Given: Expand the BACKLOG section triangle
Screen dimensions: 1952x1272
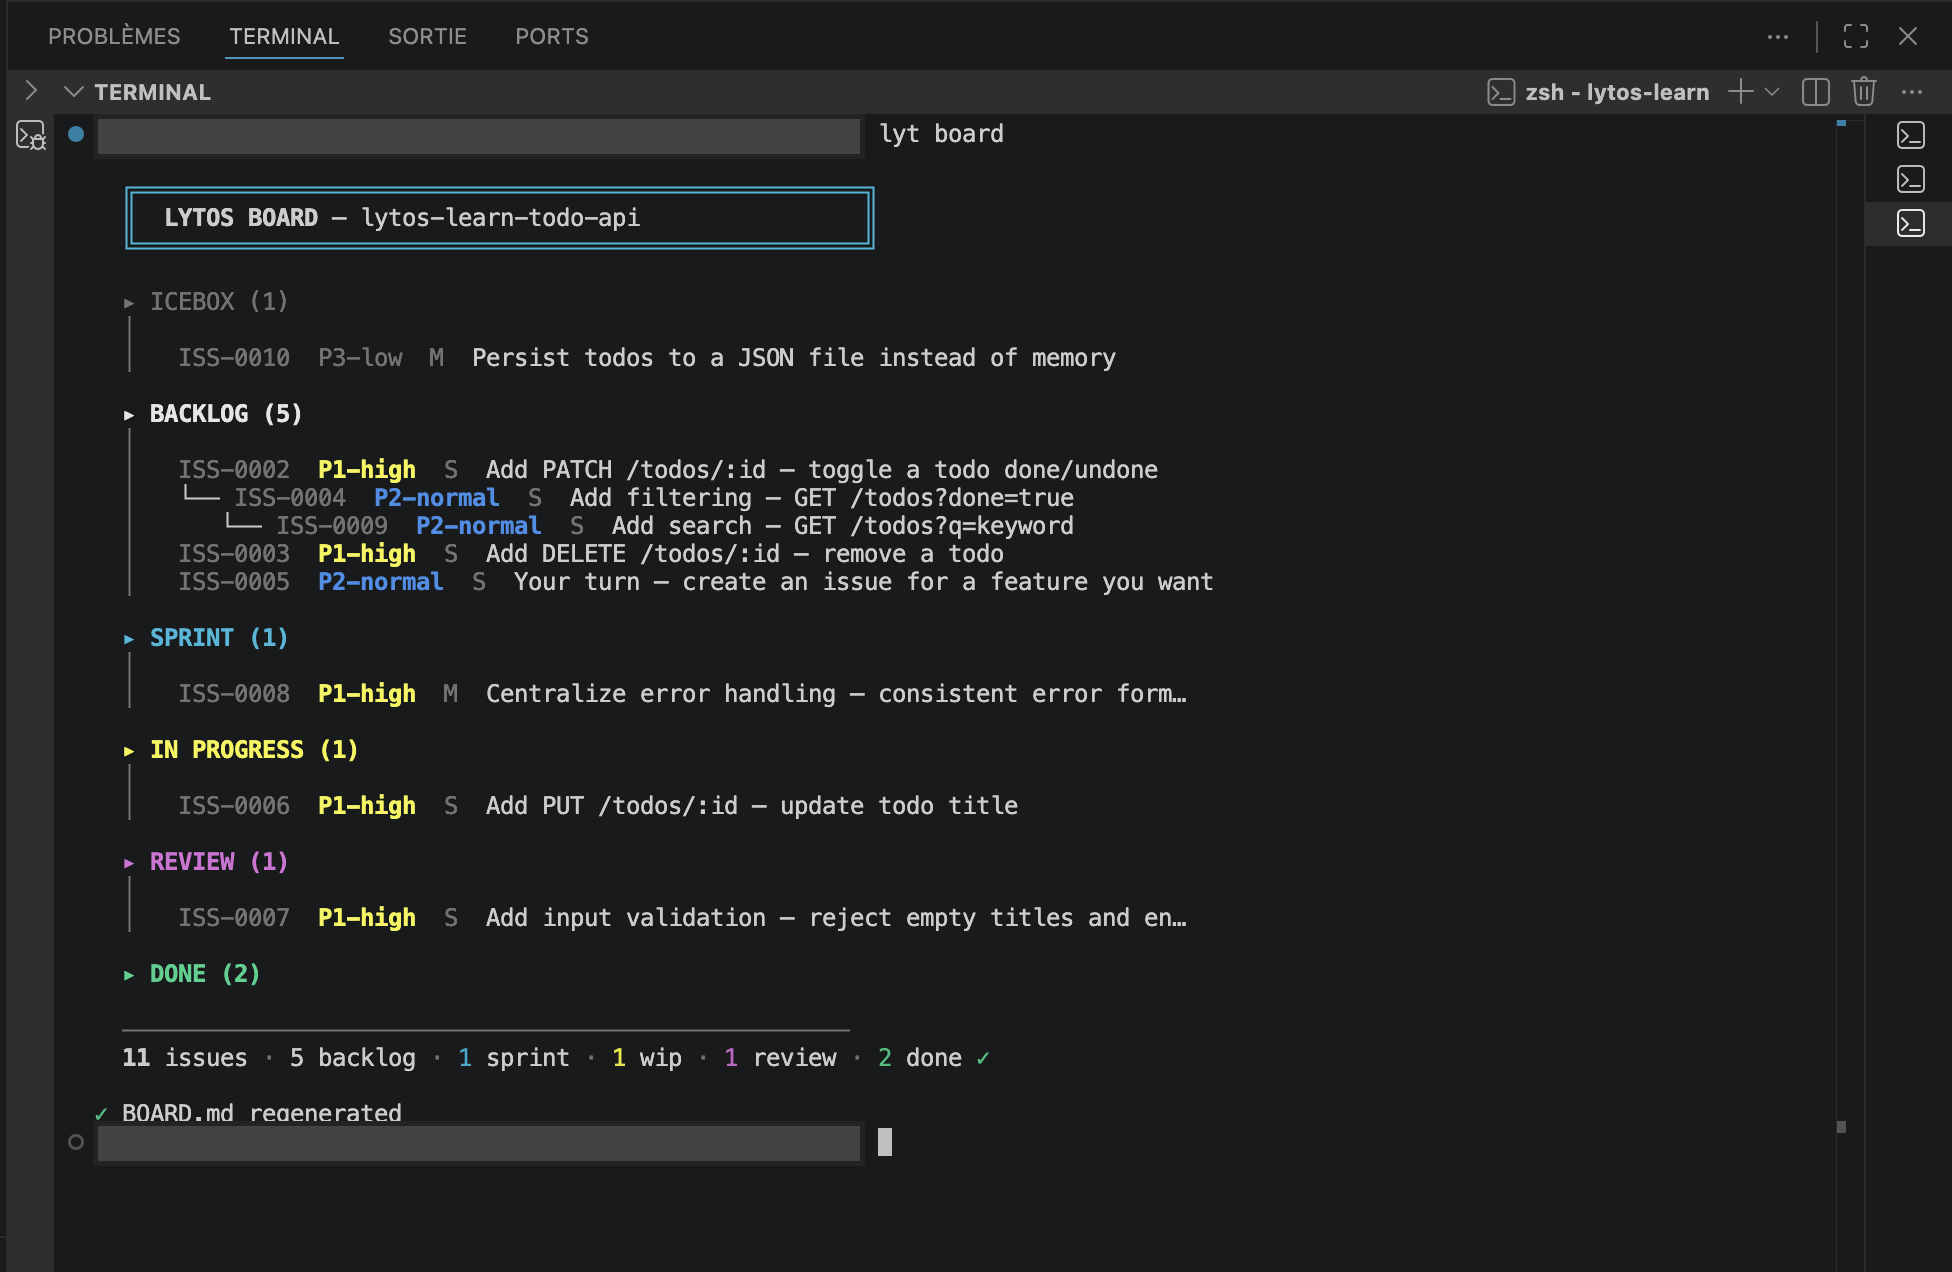Looking at the screenshot, I should [x=130, y=414].
